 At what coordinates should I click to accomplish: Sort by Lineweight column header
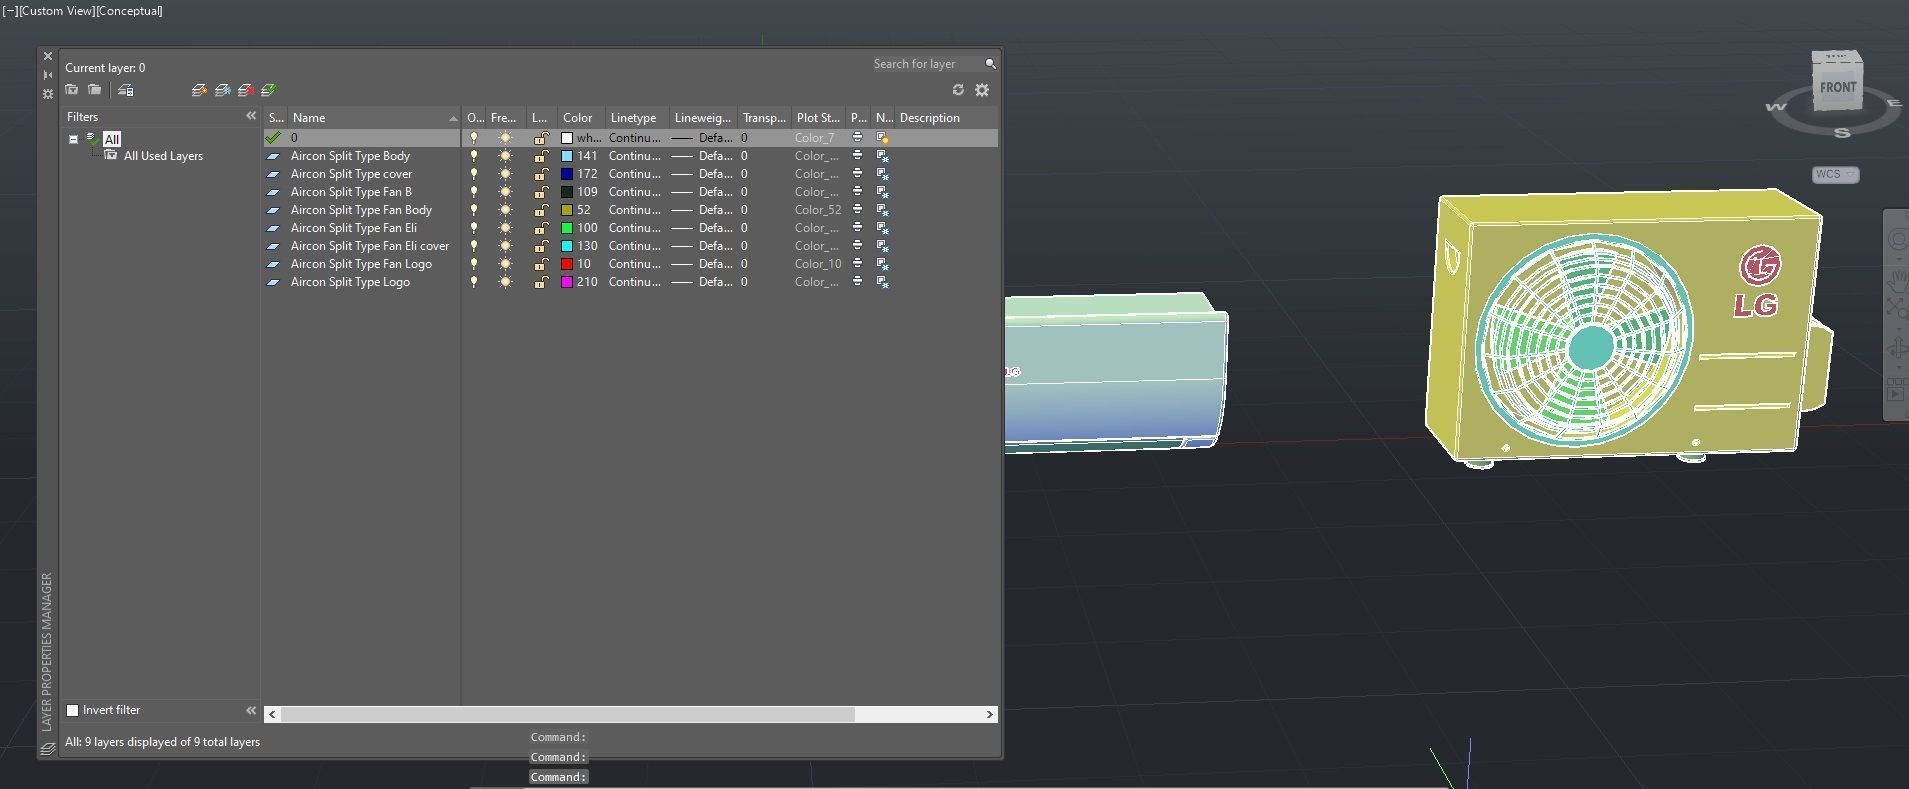pos(703,118)
